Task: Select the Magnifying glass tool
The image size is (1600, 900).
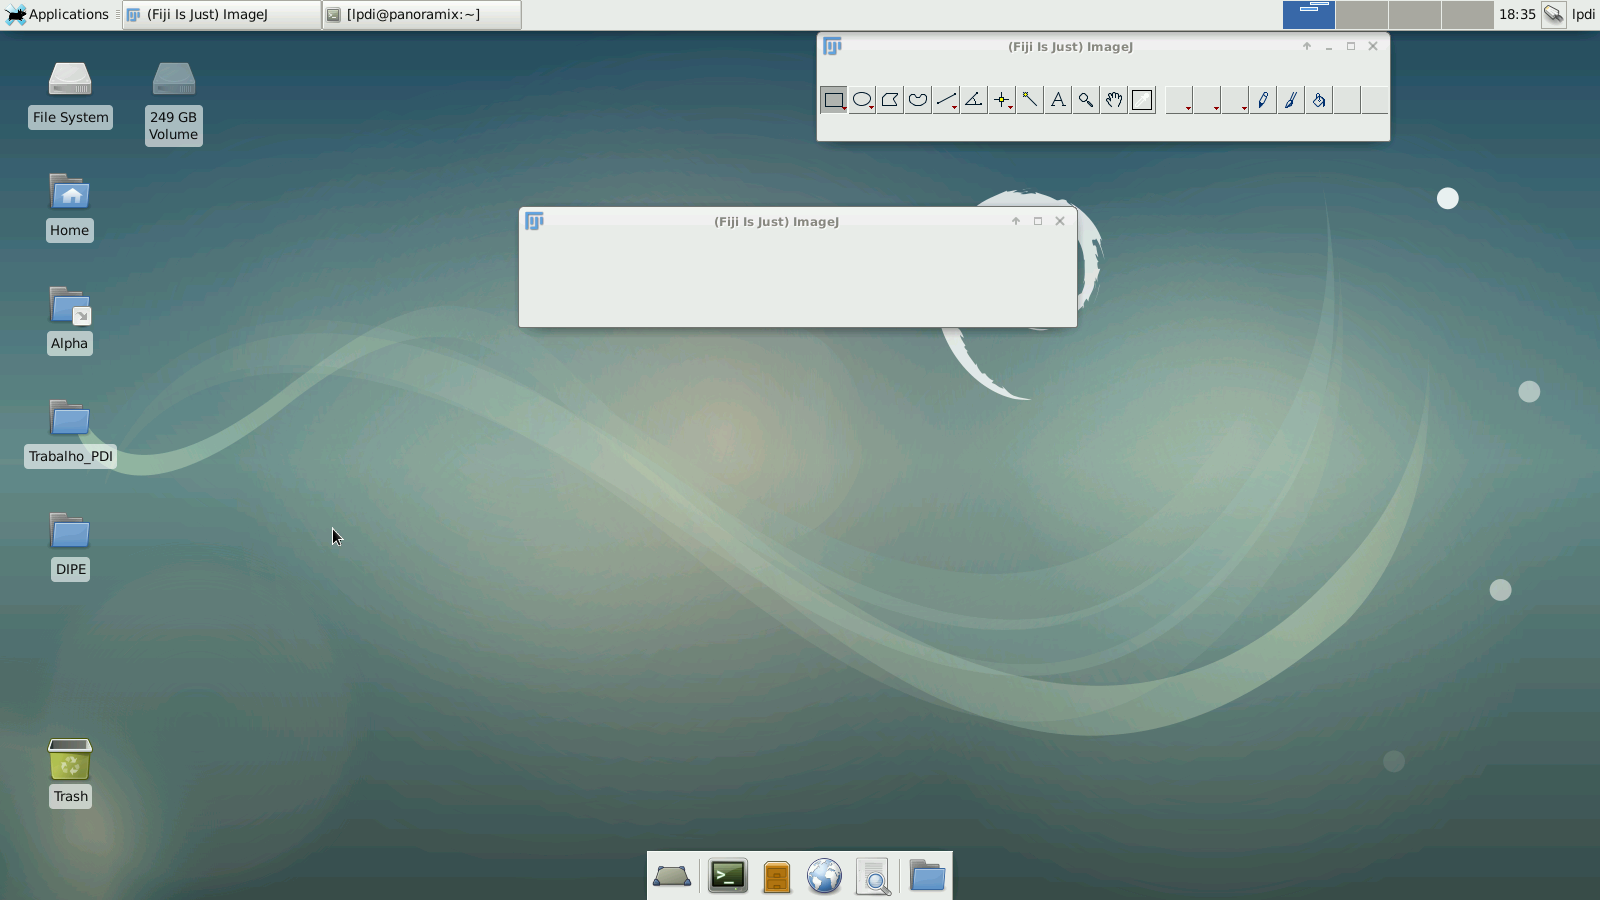Action: pyautogui.click(x=1086, y=100)
